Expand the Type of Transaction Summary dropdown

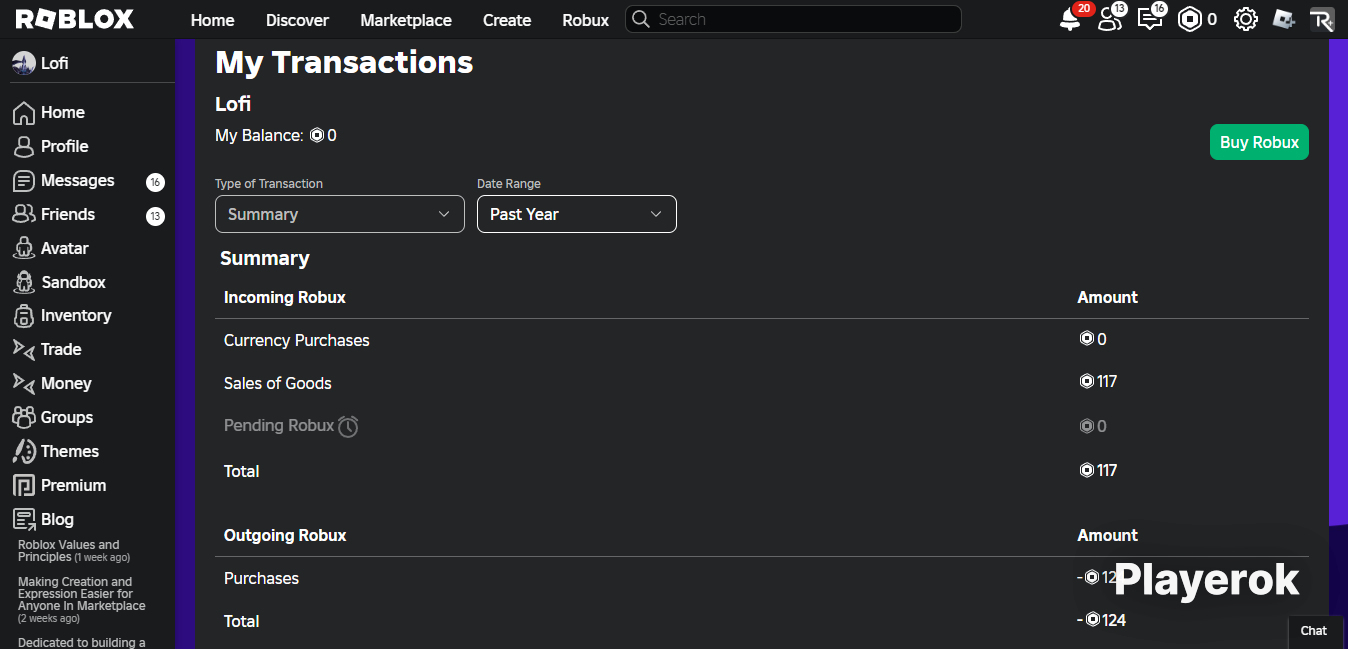coord(340,214)
